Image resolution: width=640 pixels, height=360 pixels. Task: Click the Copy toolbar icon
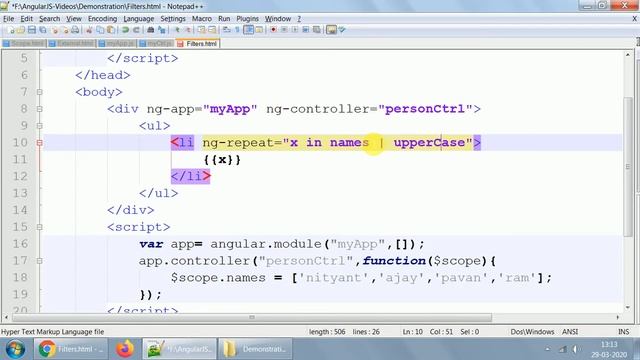[100, 30]
